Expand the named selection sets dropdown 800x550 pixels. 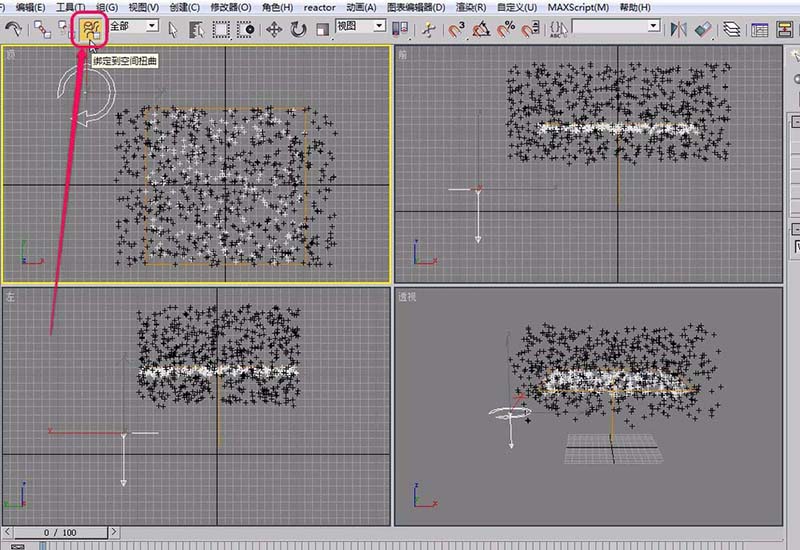coord(654,26)
